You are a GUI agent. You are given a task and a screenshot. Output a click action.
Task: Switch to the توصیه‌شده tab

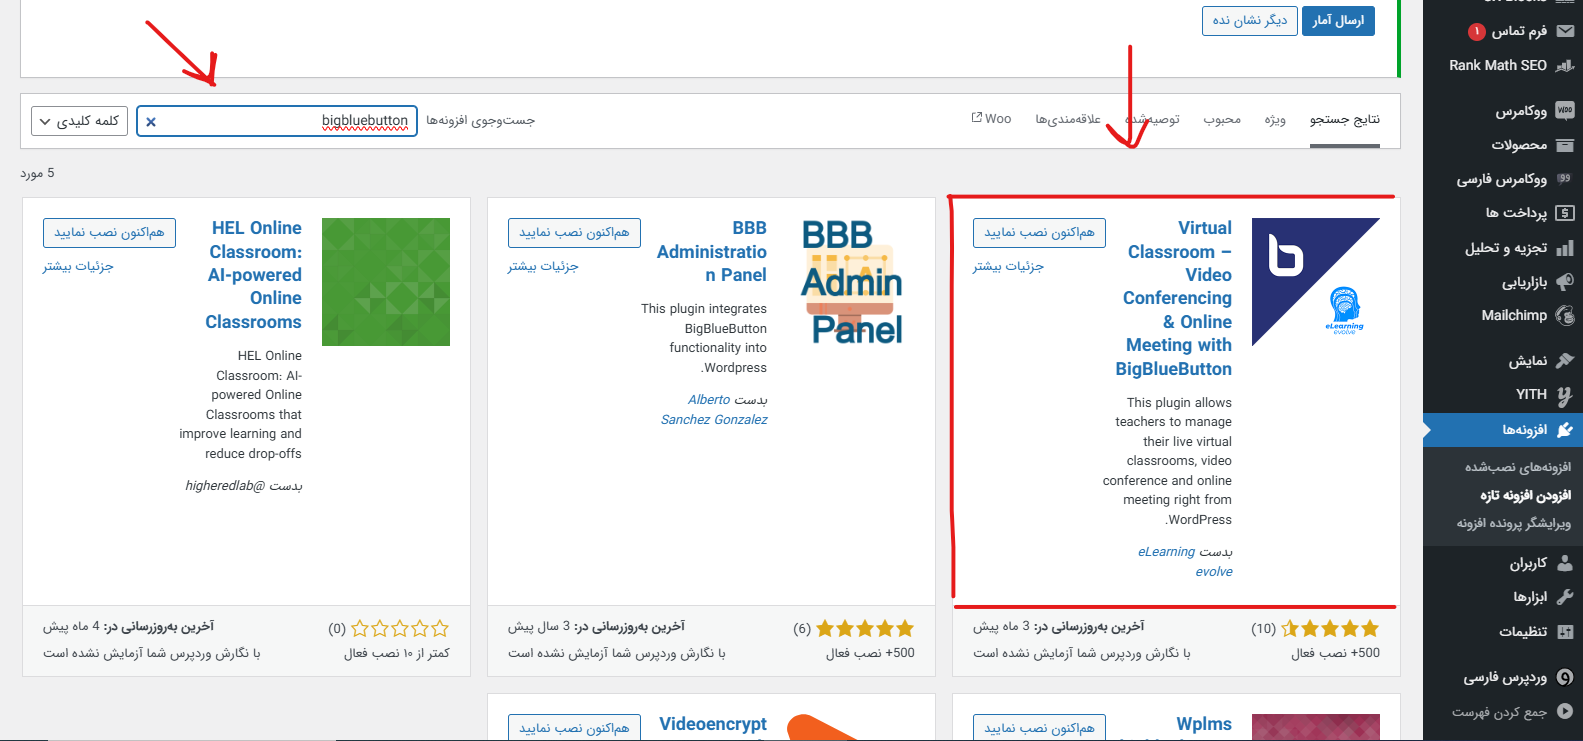[x=1152, y=119]
